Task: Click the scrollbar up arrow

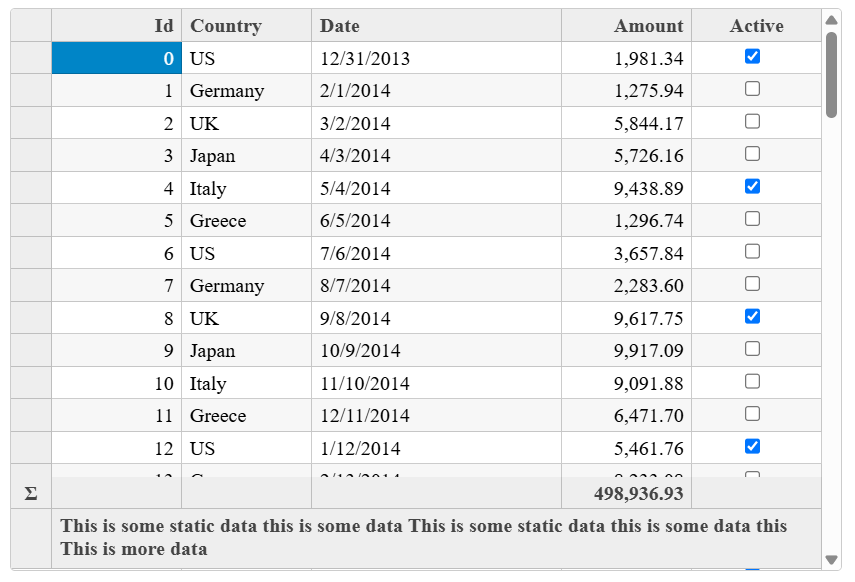Action: [831, 20]
